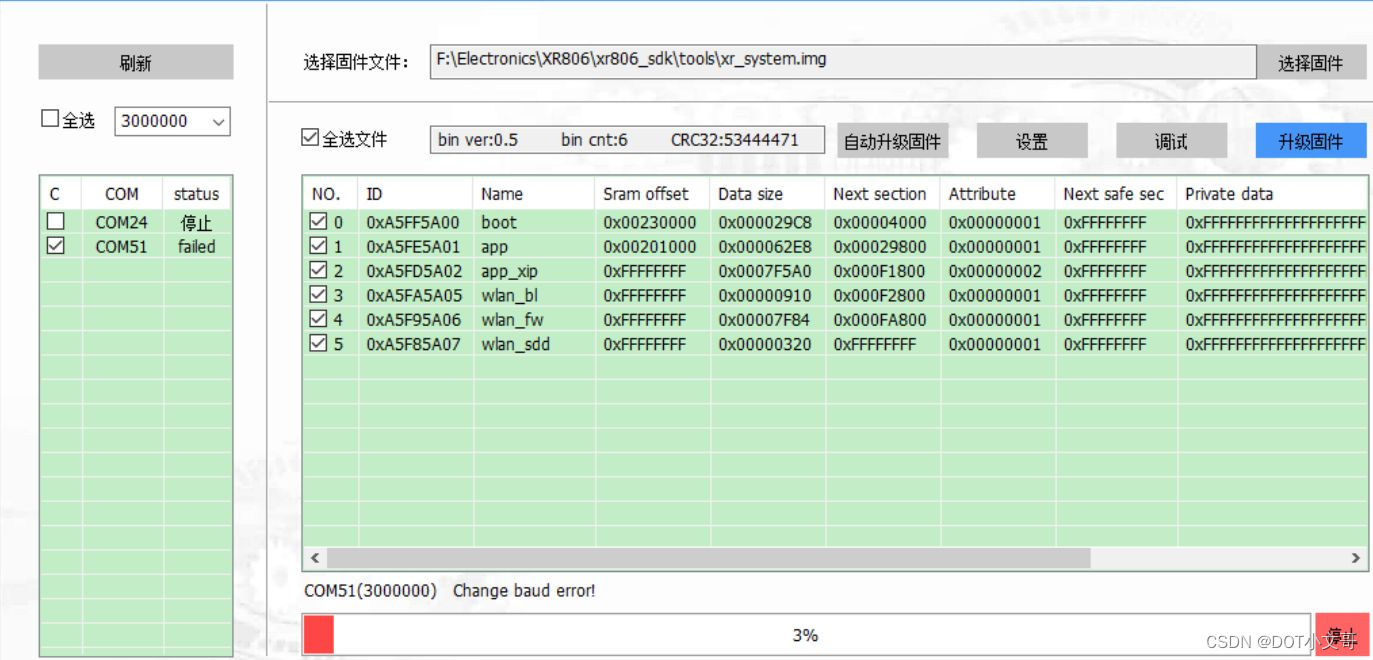Select the ID cell 0xA5FE5A01
Viewport: 1373px width, 660px height.
click(413, 246)
